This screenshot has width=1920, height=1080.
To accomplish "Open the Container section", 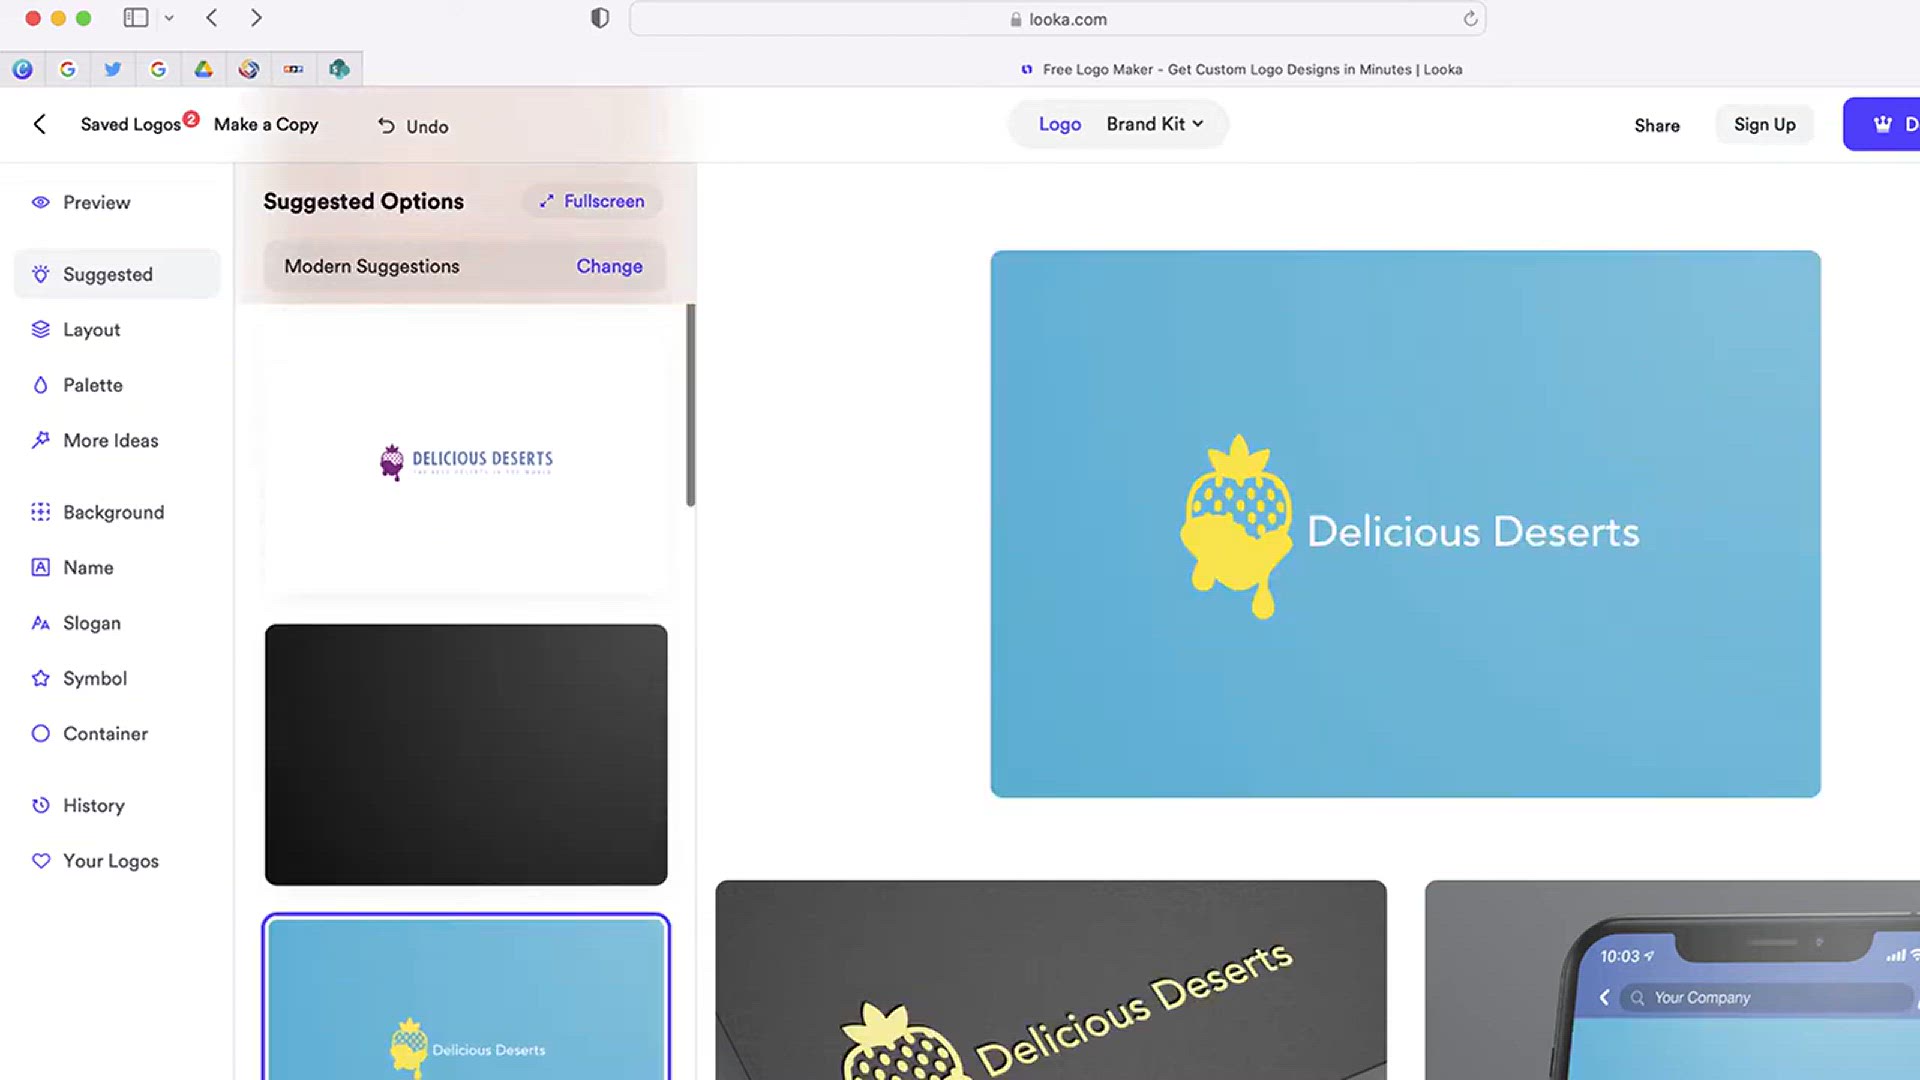I will (117, 733).
